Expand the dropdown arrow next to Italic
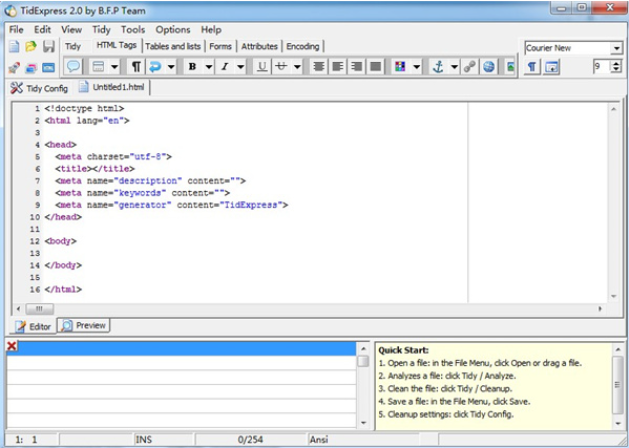Screen dimensions: 629x448 pyautogui.click(x=241, y=67)
